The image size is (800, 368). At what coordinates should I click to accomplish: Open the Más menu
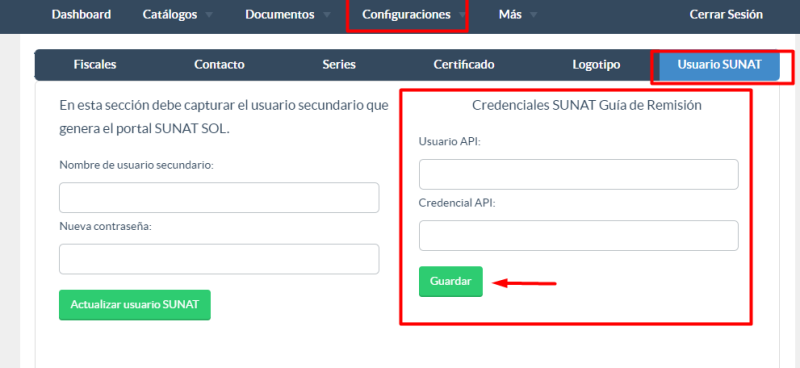click(510, 15)
